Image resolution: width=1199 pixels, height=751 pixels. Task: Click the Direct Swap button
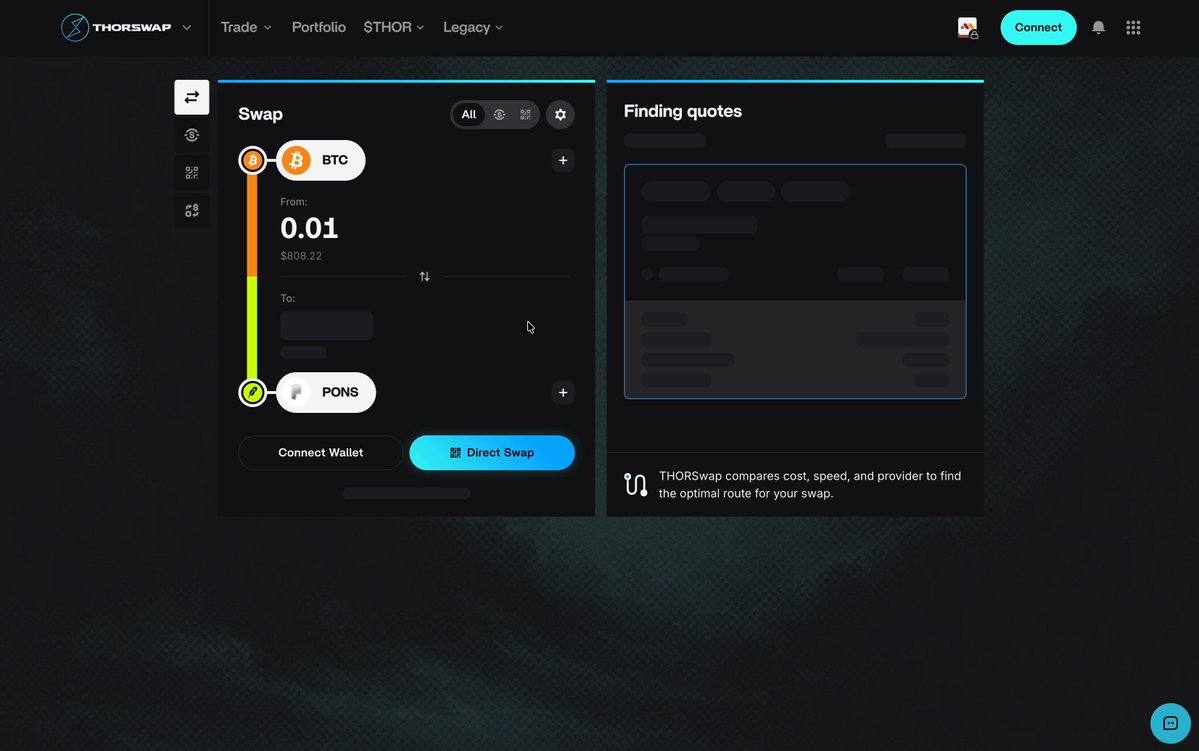tap(492, 453)
